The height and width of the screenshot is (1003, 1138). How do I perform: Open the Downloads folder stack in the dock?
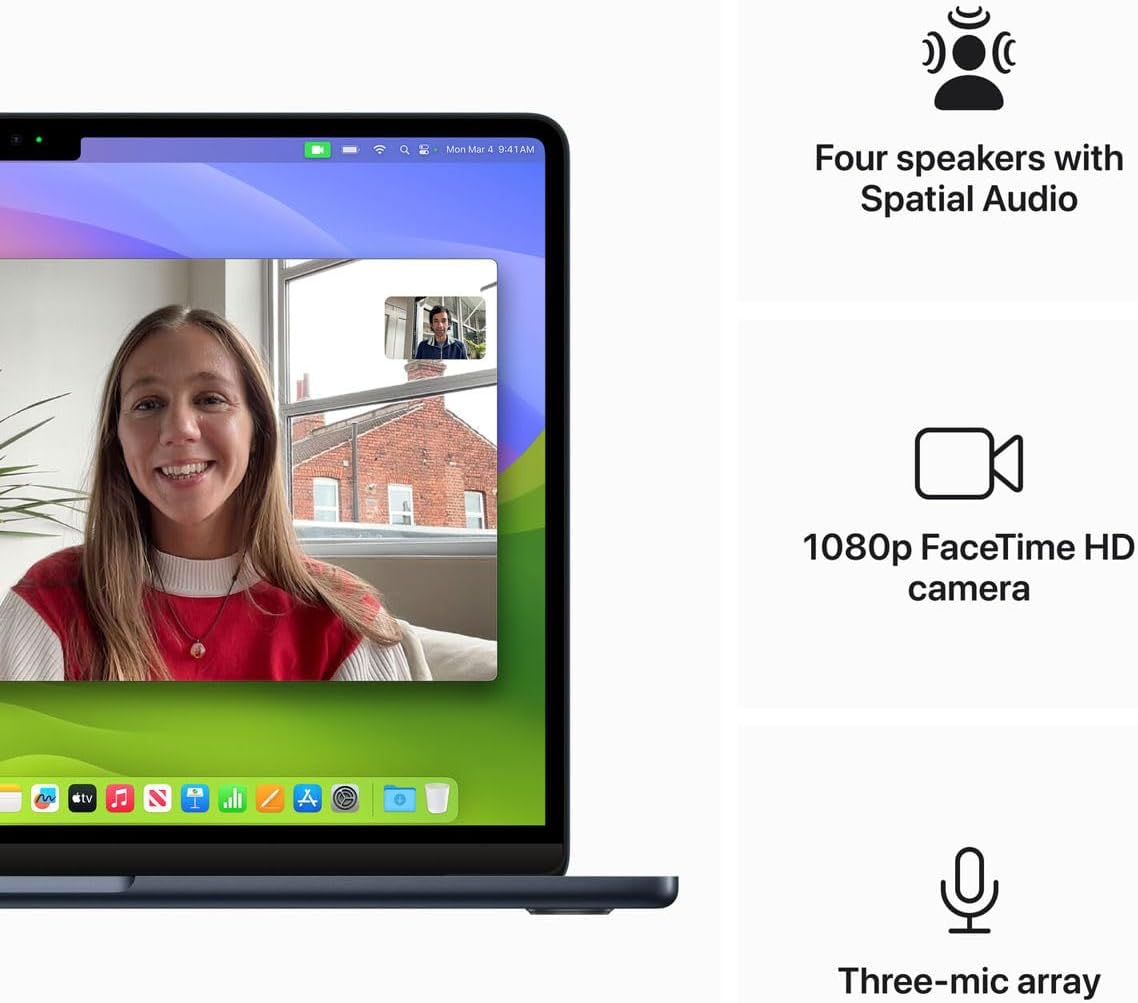[399, 798]
